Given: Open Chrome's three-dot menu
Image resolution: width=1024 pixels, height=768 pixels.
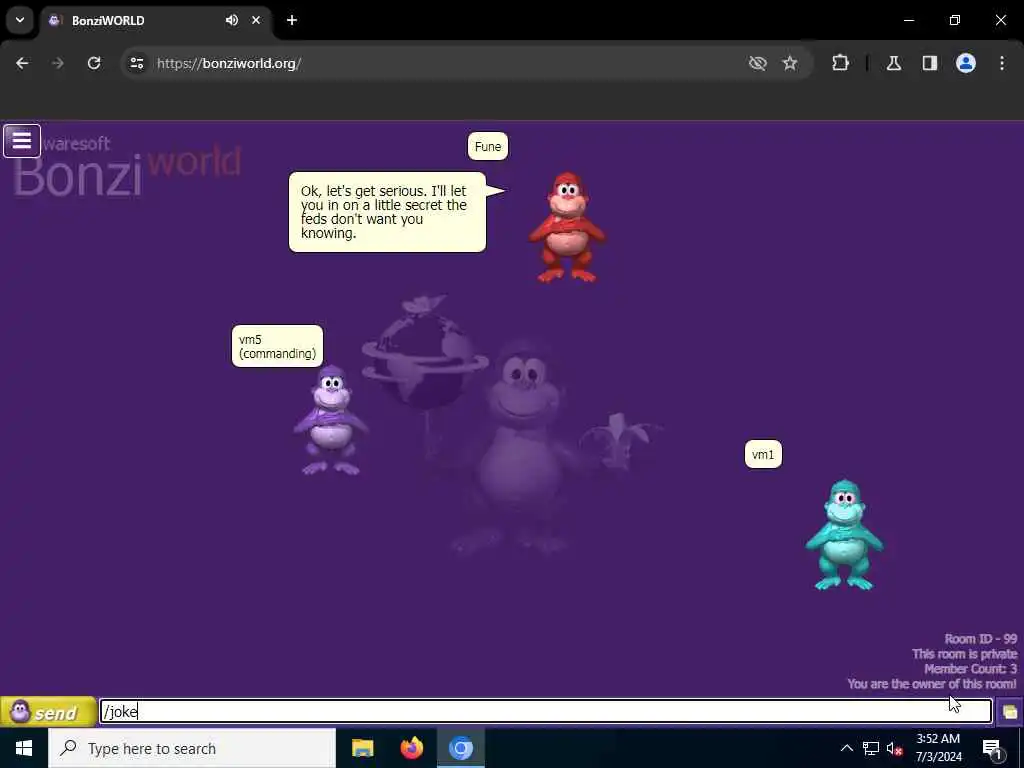Looking at the screenshot, I should tap(1002, 63).
